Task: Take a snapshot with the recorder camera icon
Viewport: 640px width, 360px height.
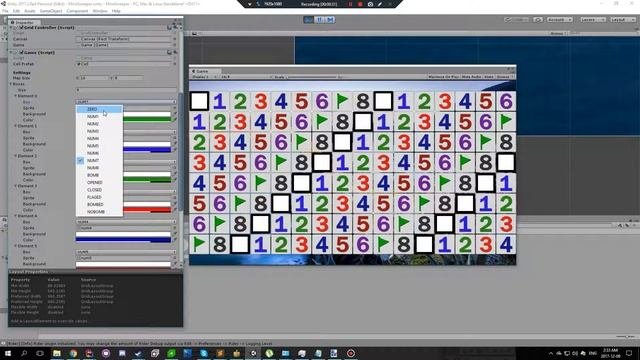Action: point(370,4)
